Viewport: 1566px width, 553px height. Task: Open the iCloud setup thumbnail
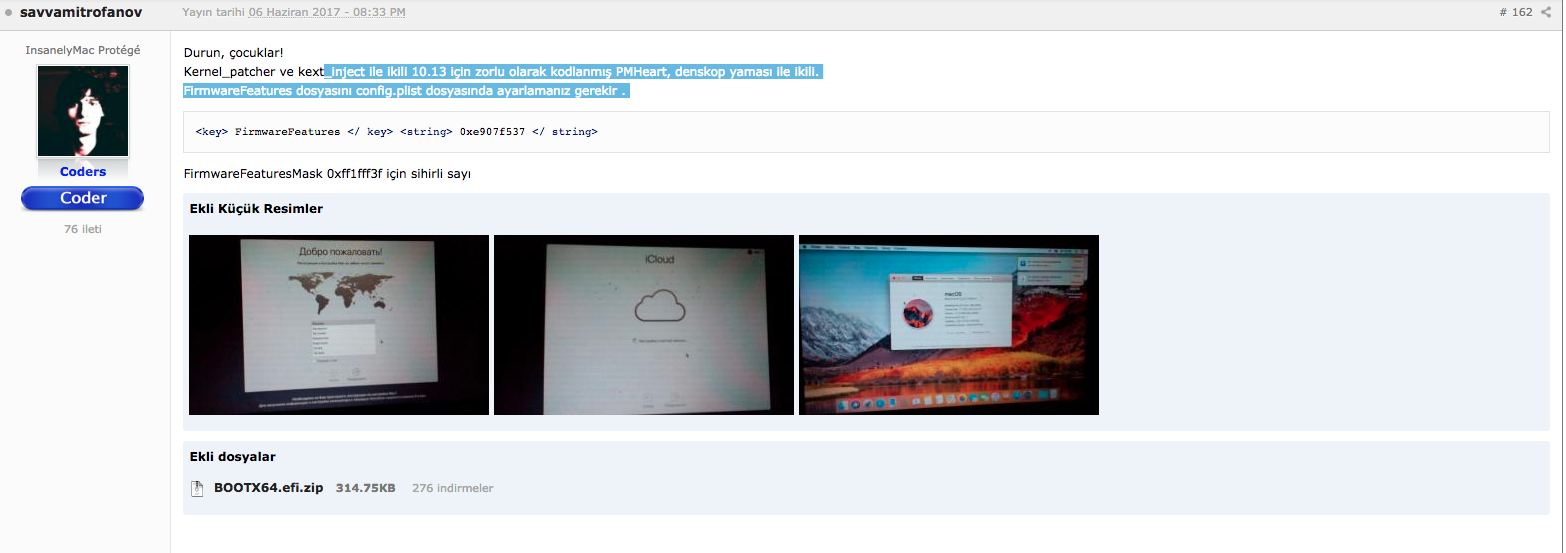pos(644,325)
